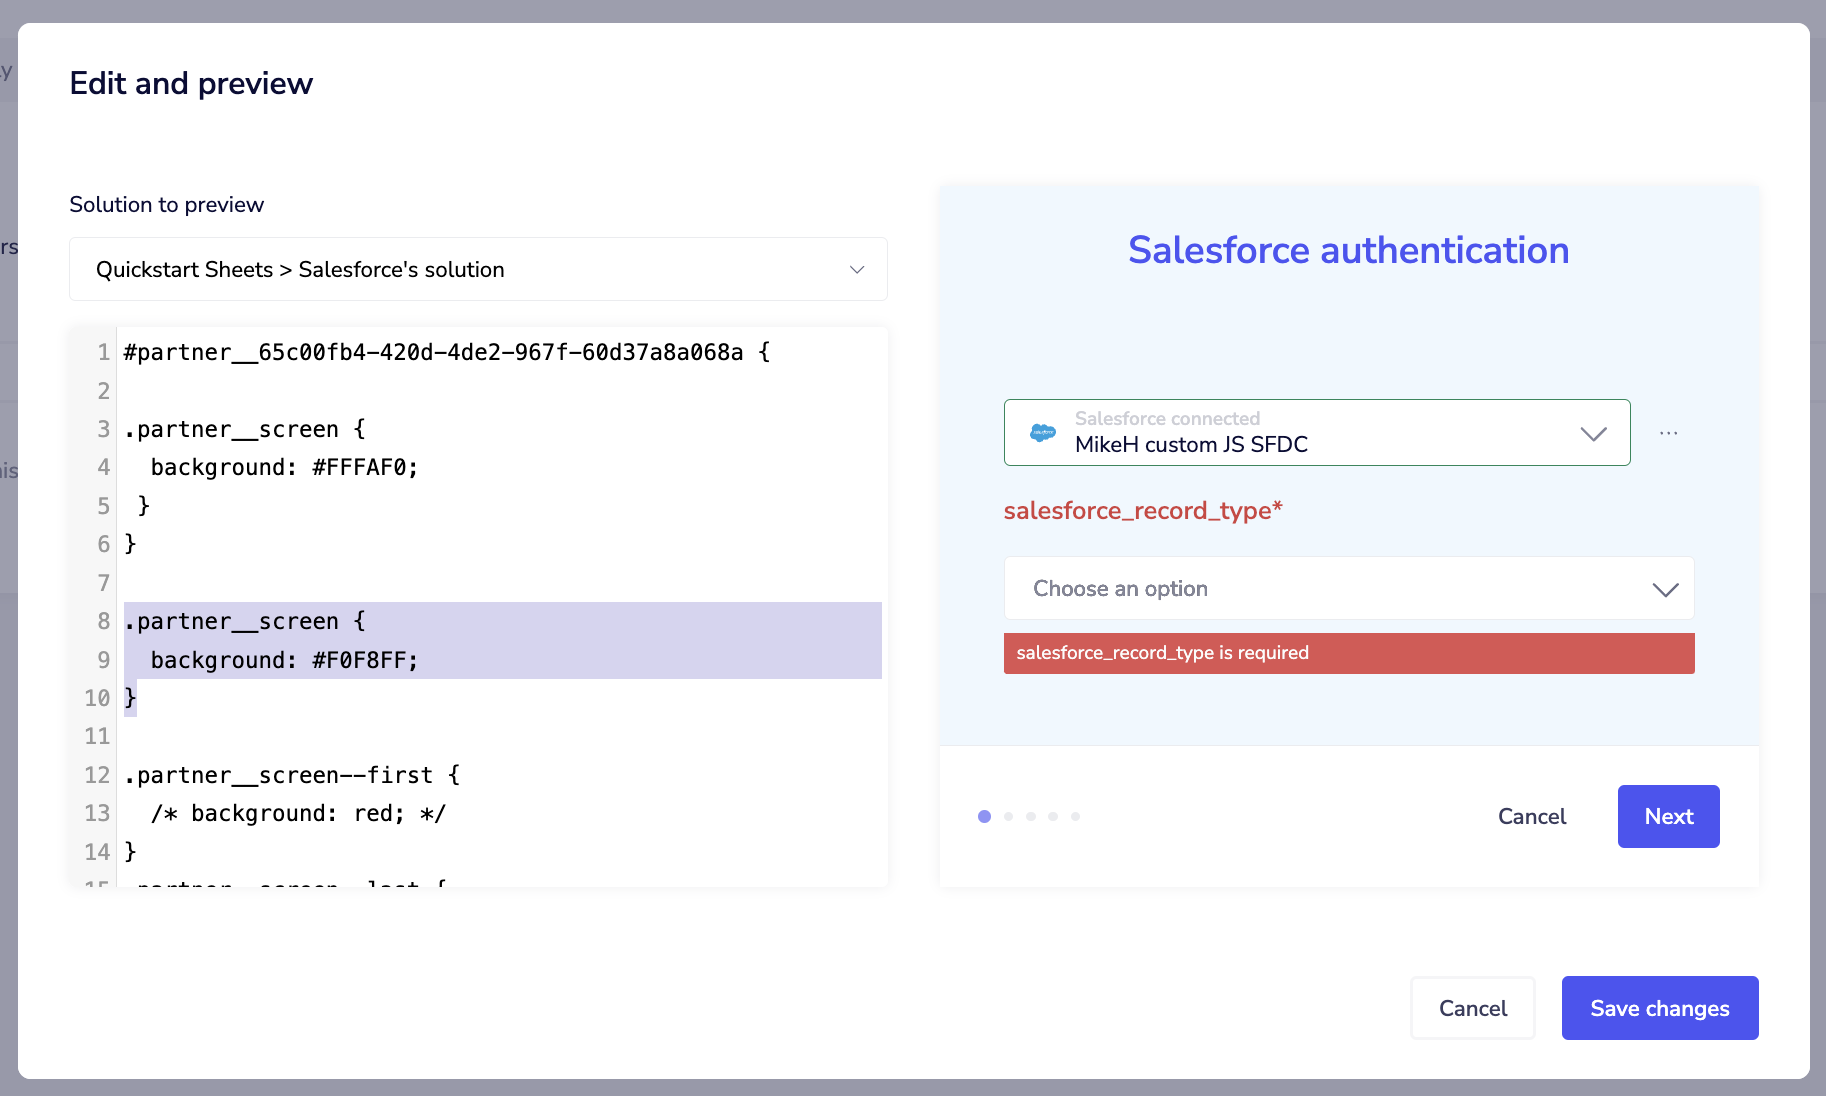The image size is (1826, 1096).
Task: Click line 12 partner__screen--first selector
Action: click(x=285, y=776)
